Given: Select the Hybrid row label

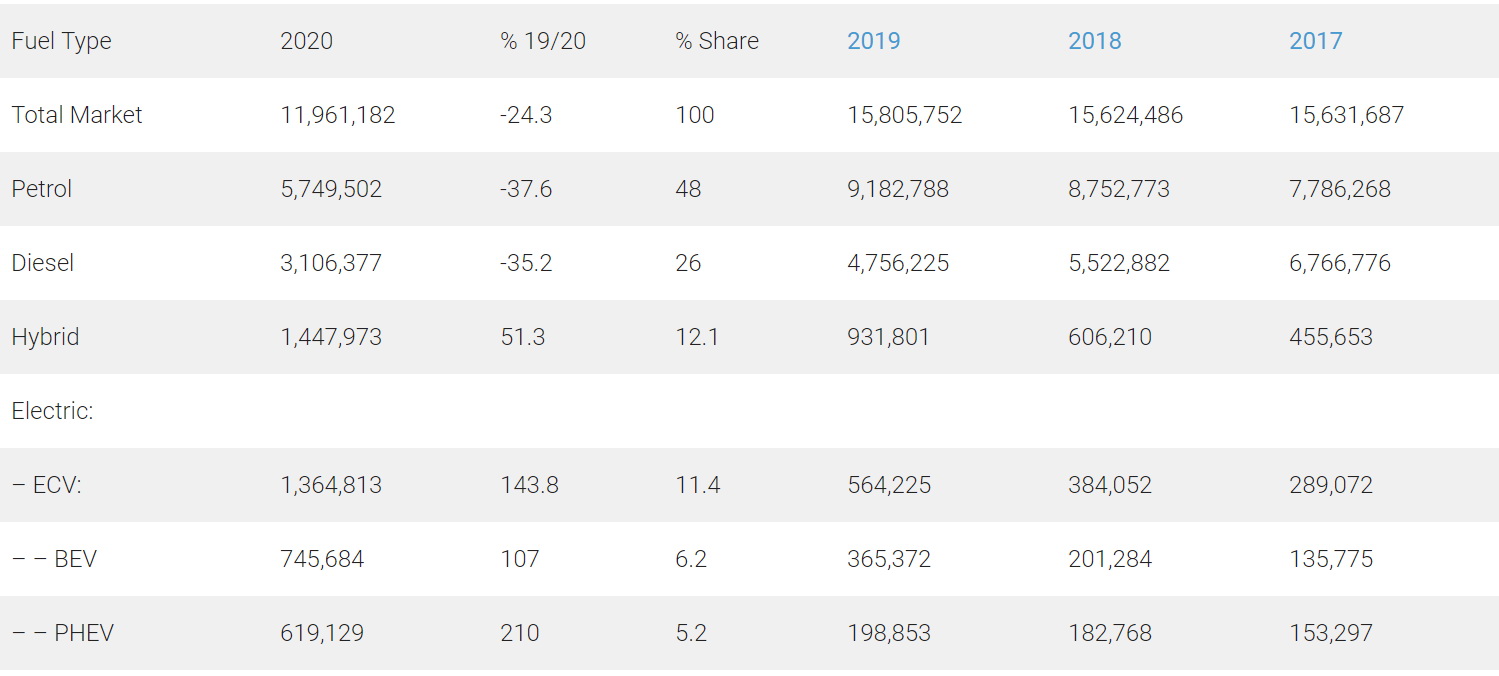Looking at the screenshot, I should coord(45,337).
